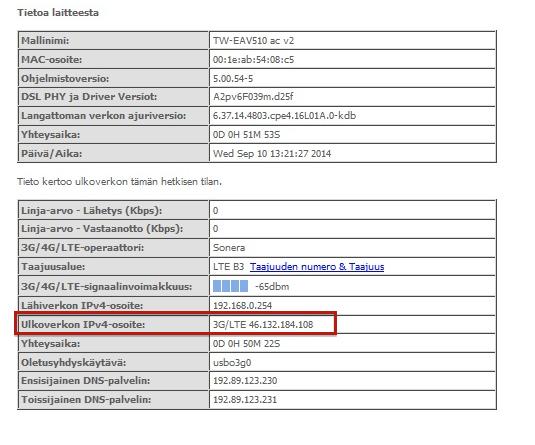The height and width of the screenshot is (445, 535).
Task: Select the date Wed Sep 10 13:21:27 2014
Action: click(x=272, y=154)
